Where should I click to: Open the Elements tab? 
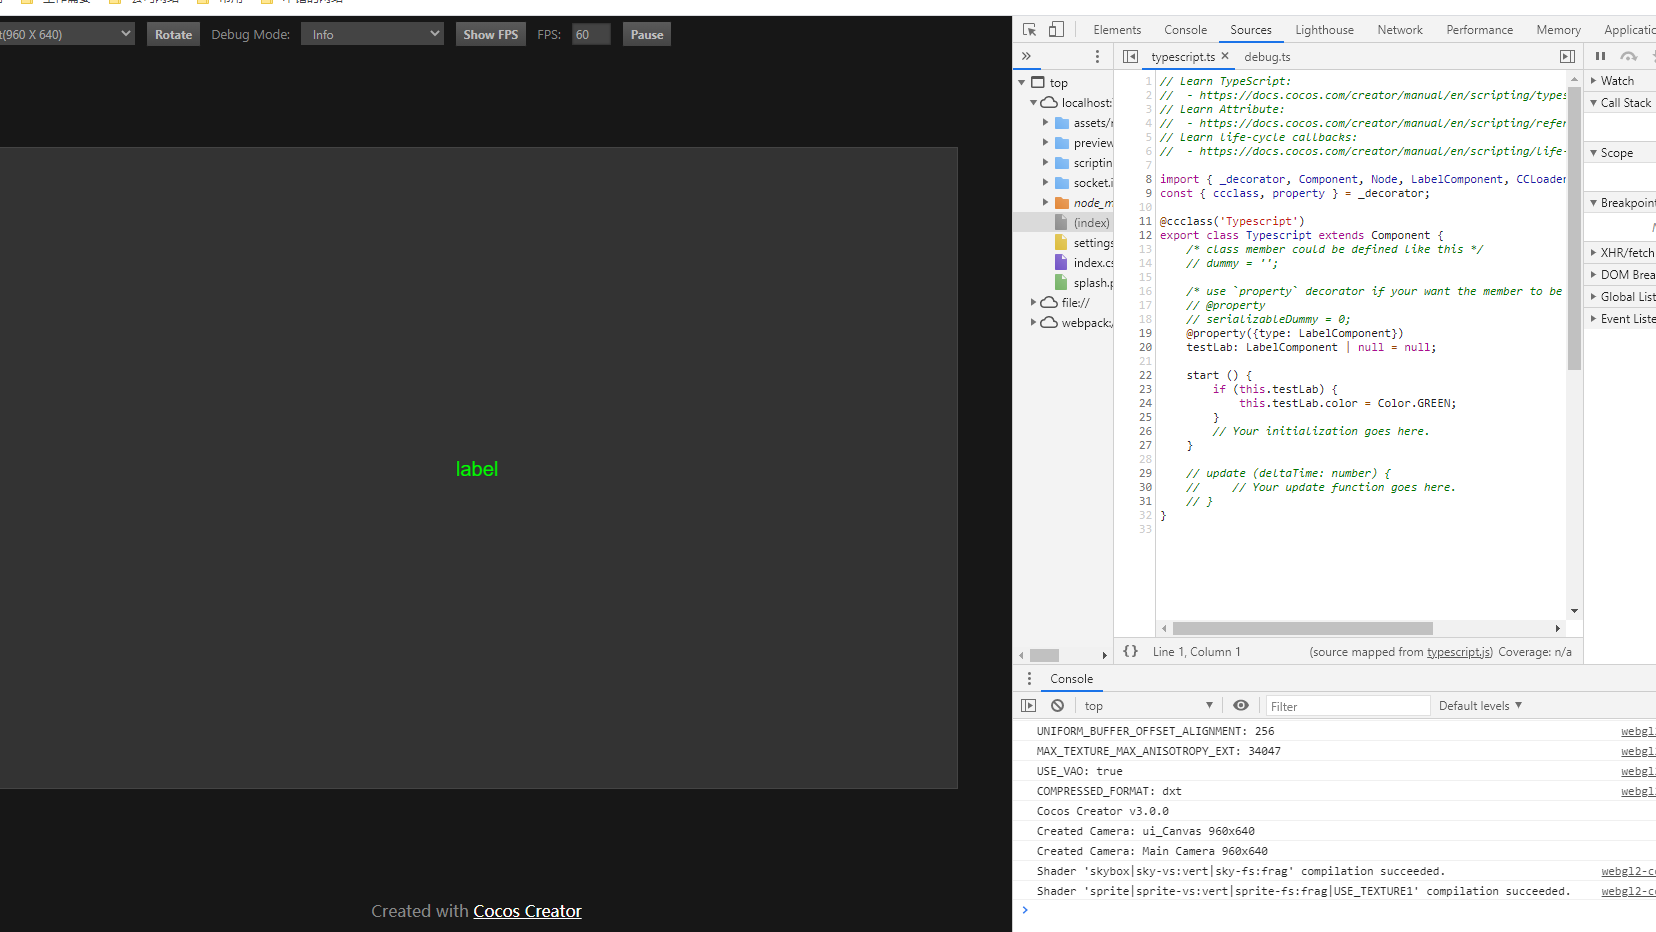coord(1117,30)
